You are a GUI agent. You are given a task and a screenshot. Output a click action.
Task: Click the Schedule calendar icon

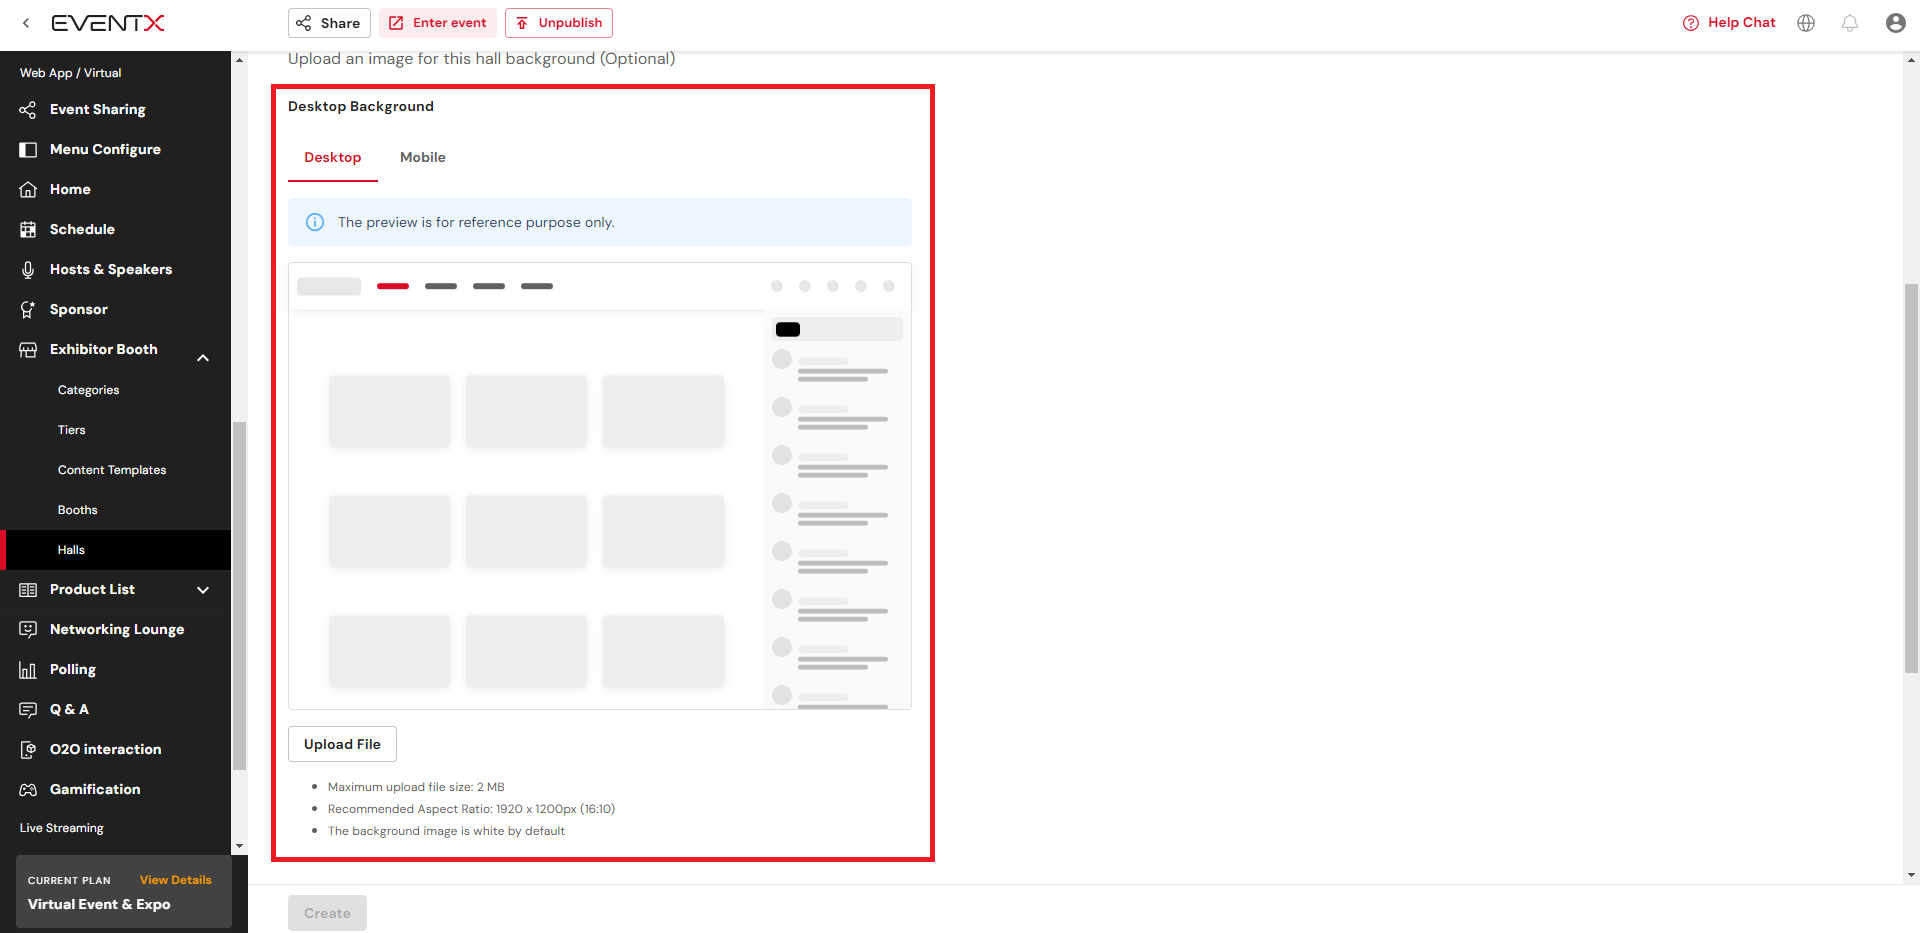coord(28,230)
